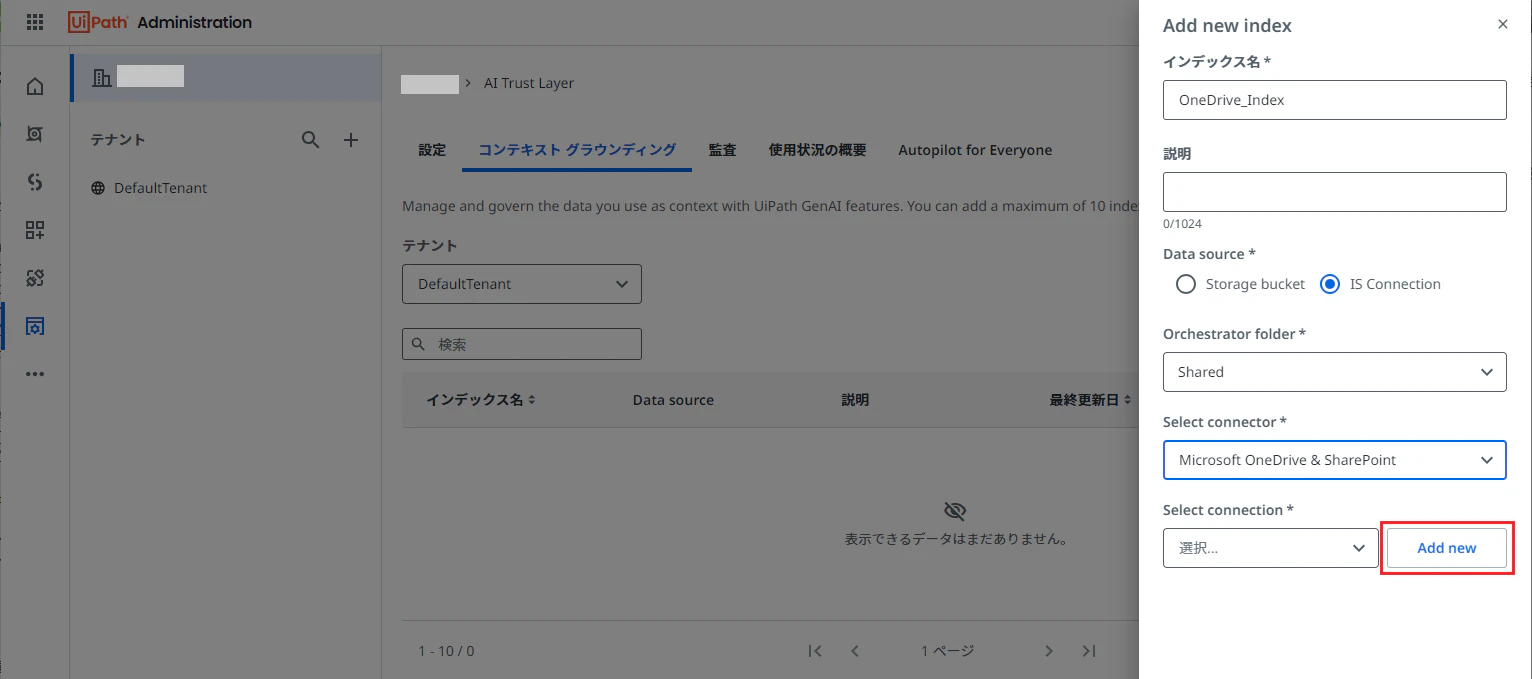The width and height of the screenshot is (1532, 679).
Task: Click the 1 ページ pagination label
Action: click(947, 651)
